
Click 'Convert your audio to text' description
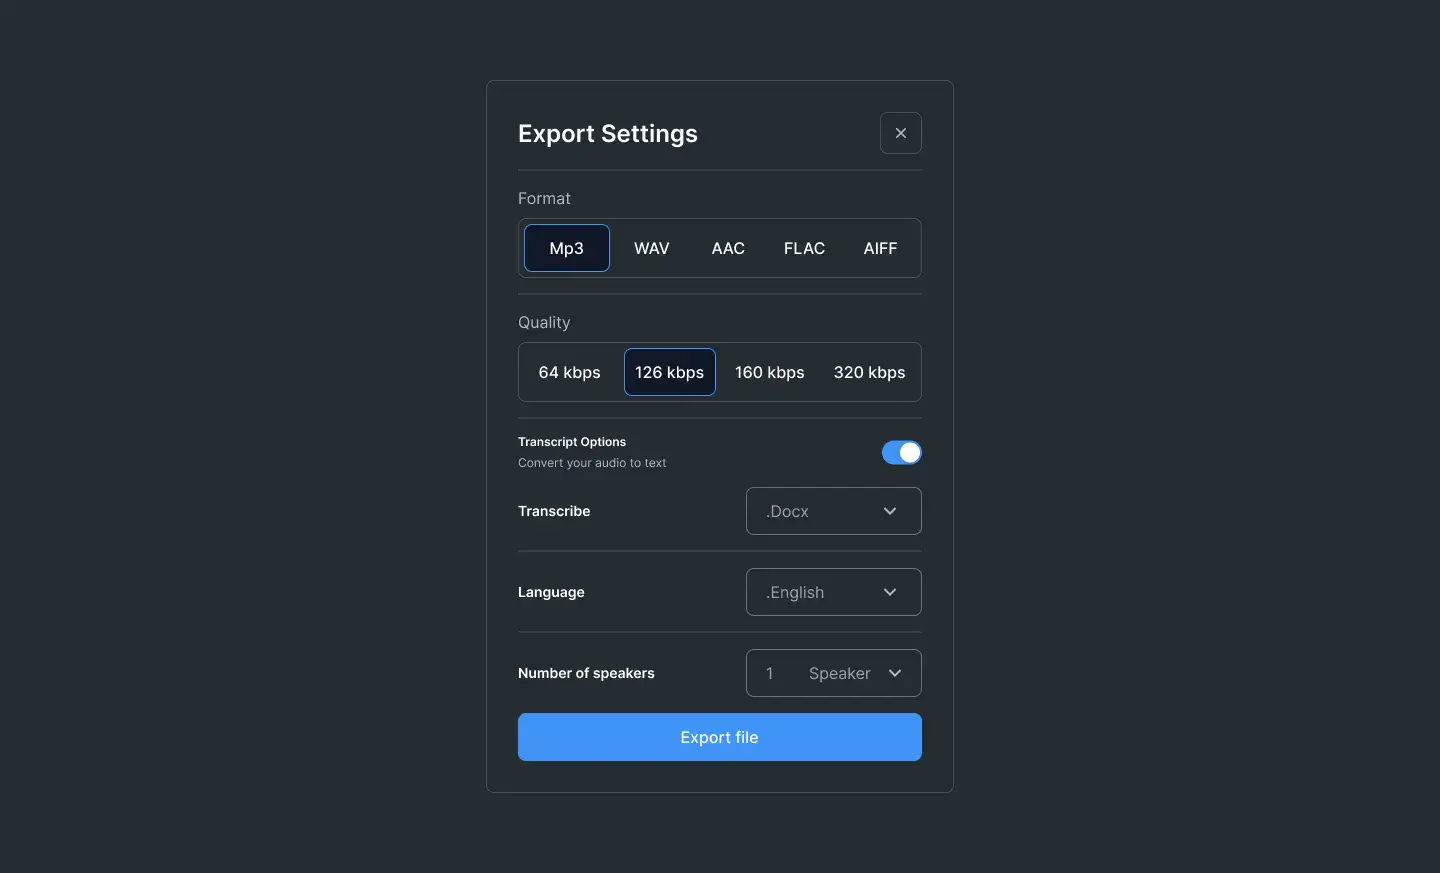[x=592, y=463]
